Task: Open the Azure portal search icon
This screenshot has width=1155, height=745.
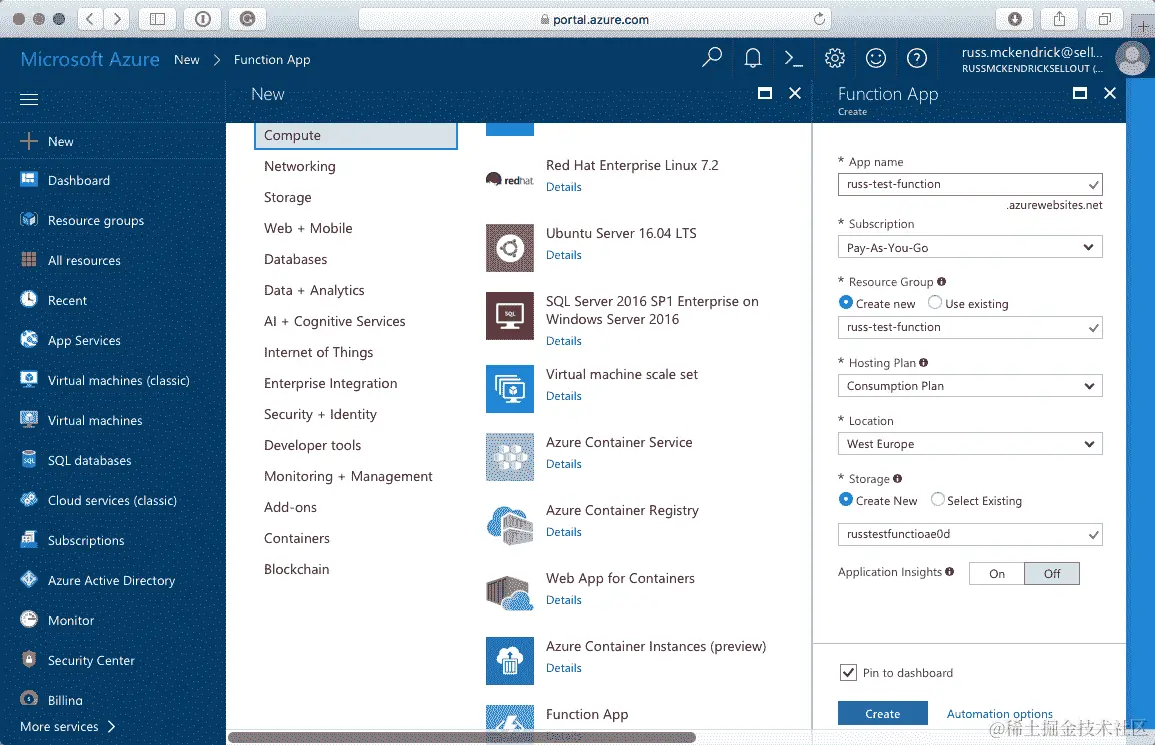Action: pyautogui.click(x=712, y=57)
